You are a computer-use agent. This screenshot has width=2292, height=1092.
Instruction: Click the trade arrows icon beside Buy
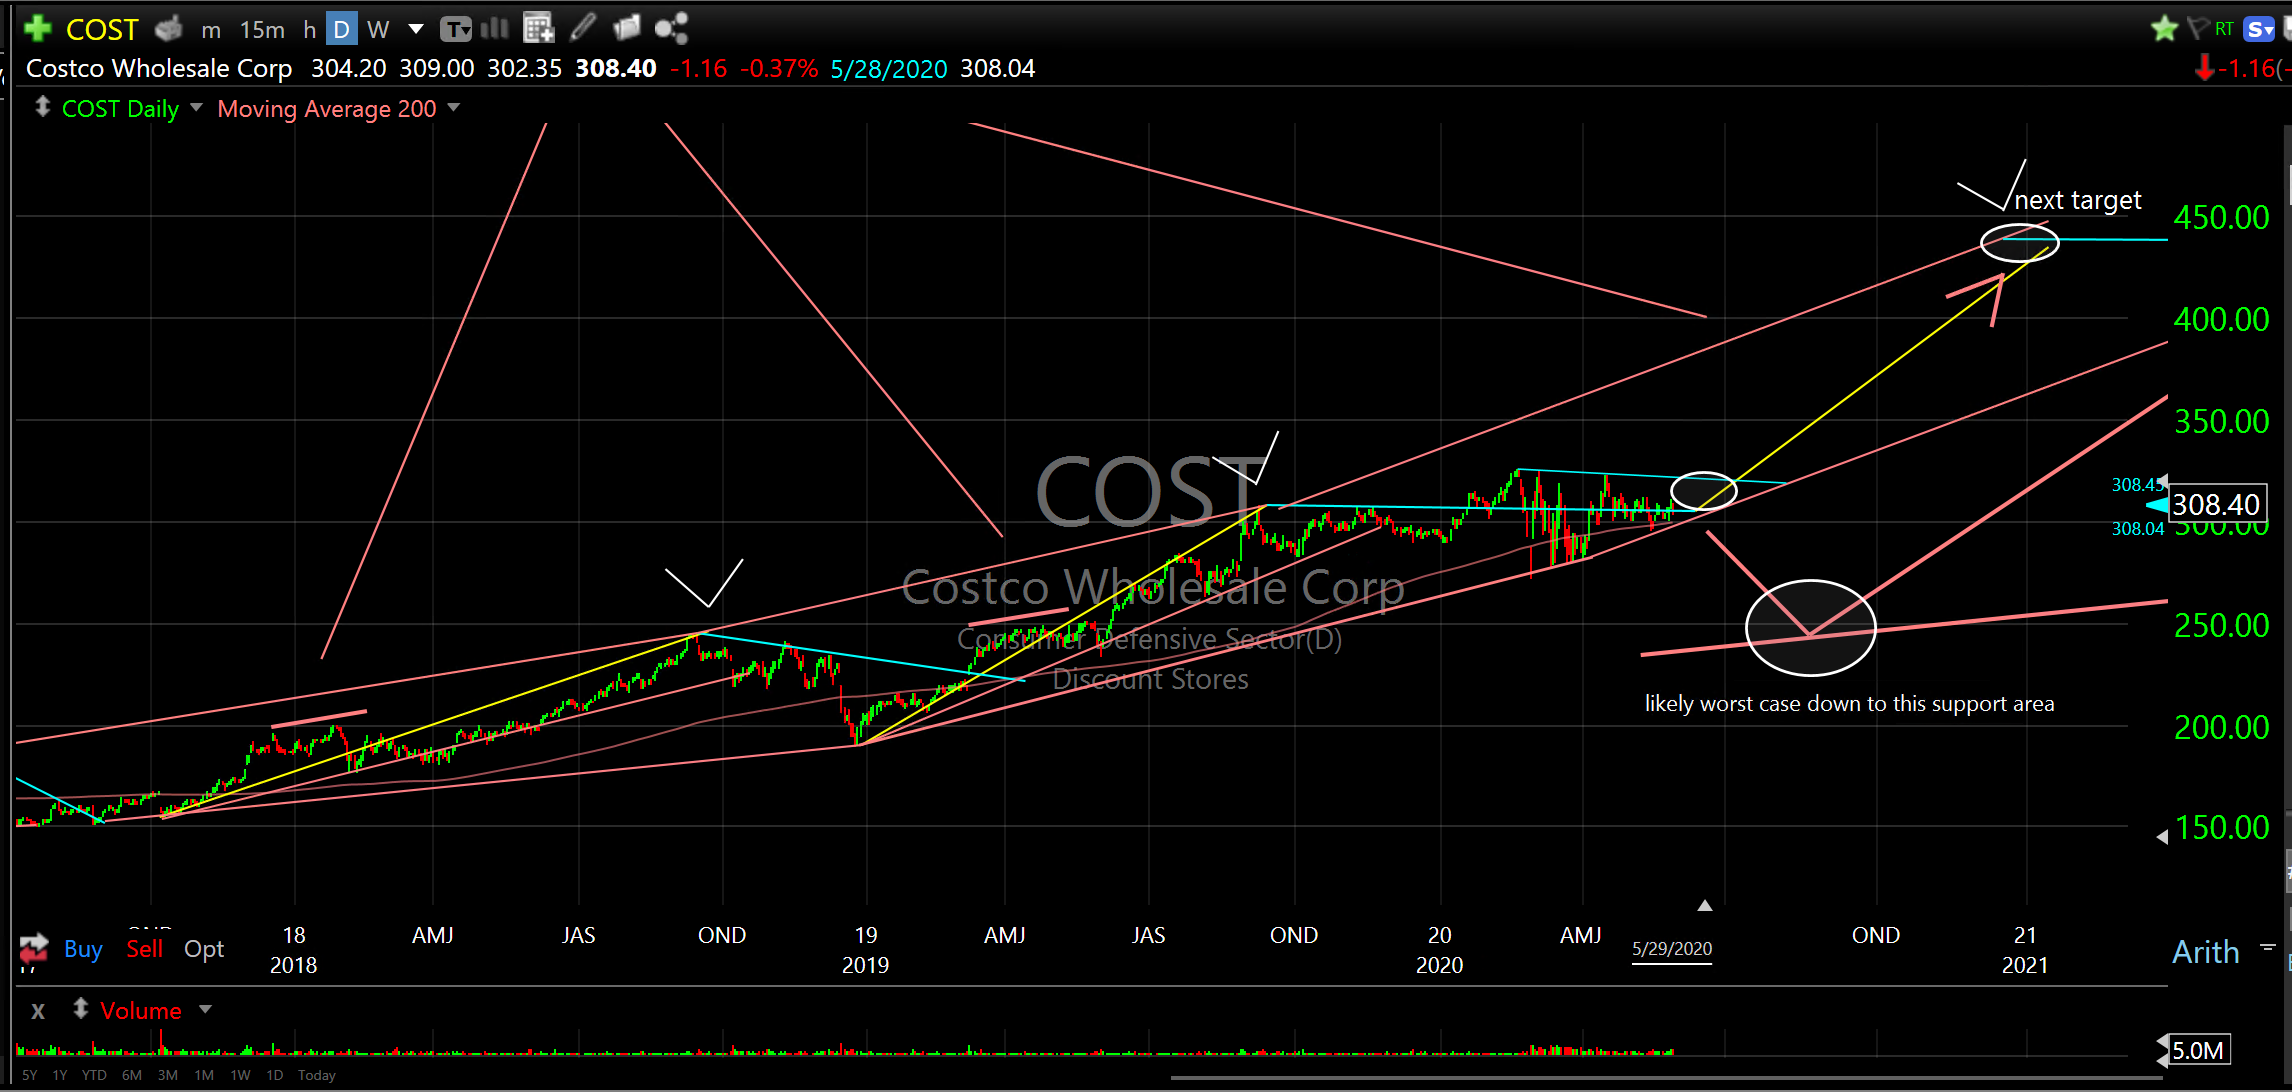point(33,948)
